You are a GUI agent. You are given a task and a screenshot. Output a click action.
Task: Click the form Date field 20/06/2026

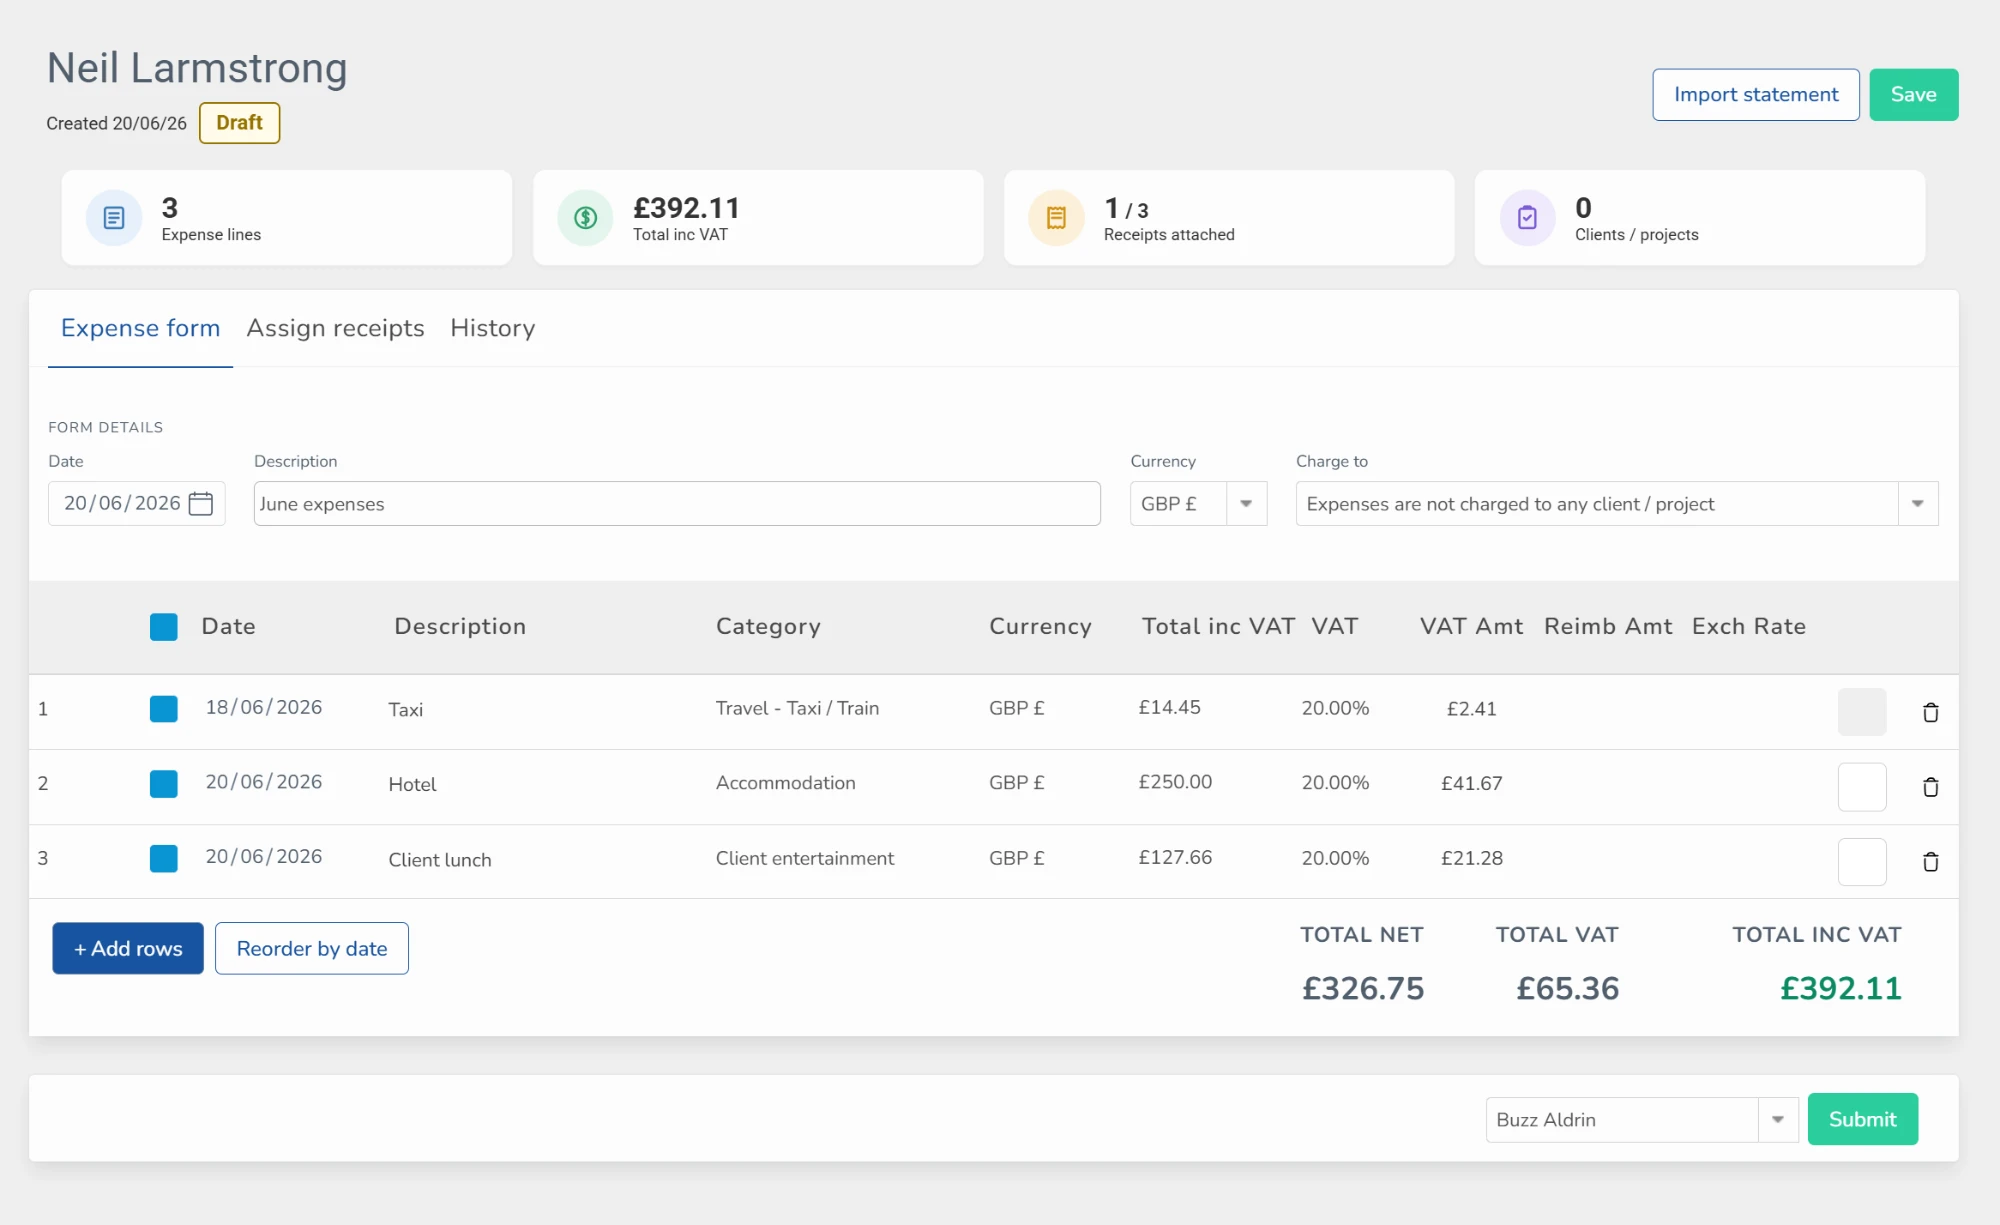coord(137,503)
